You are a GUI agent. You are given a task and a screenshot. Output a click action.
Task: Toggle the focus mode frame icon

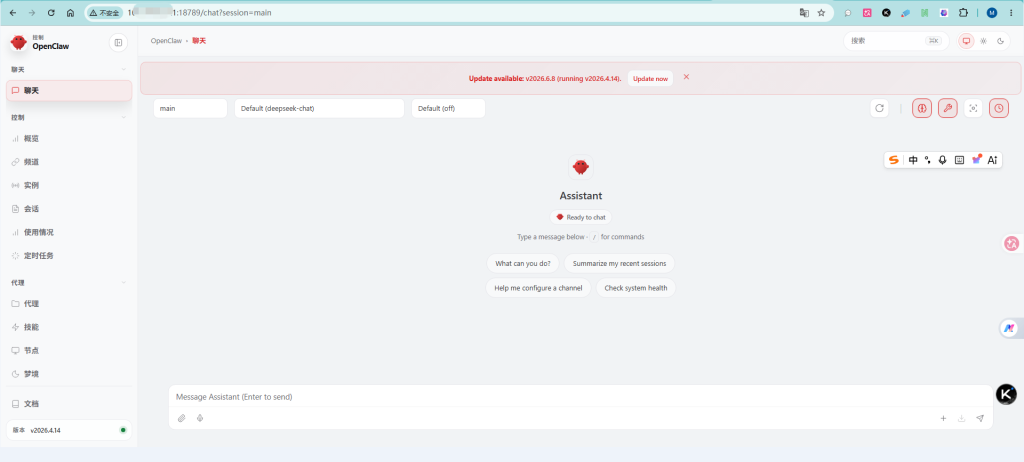point(974,108)
